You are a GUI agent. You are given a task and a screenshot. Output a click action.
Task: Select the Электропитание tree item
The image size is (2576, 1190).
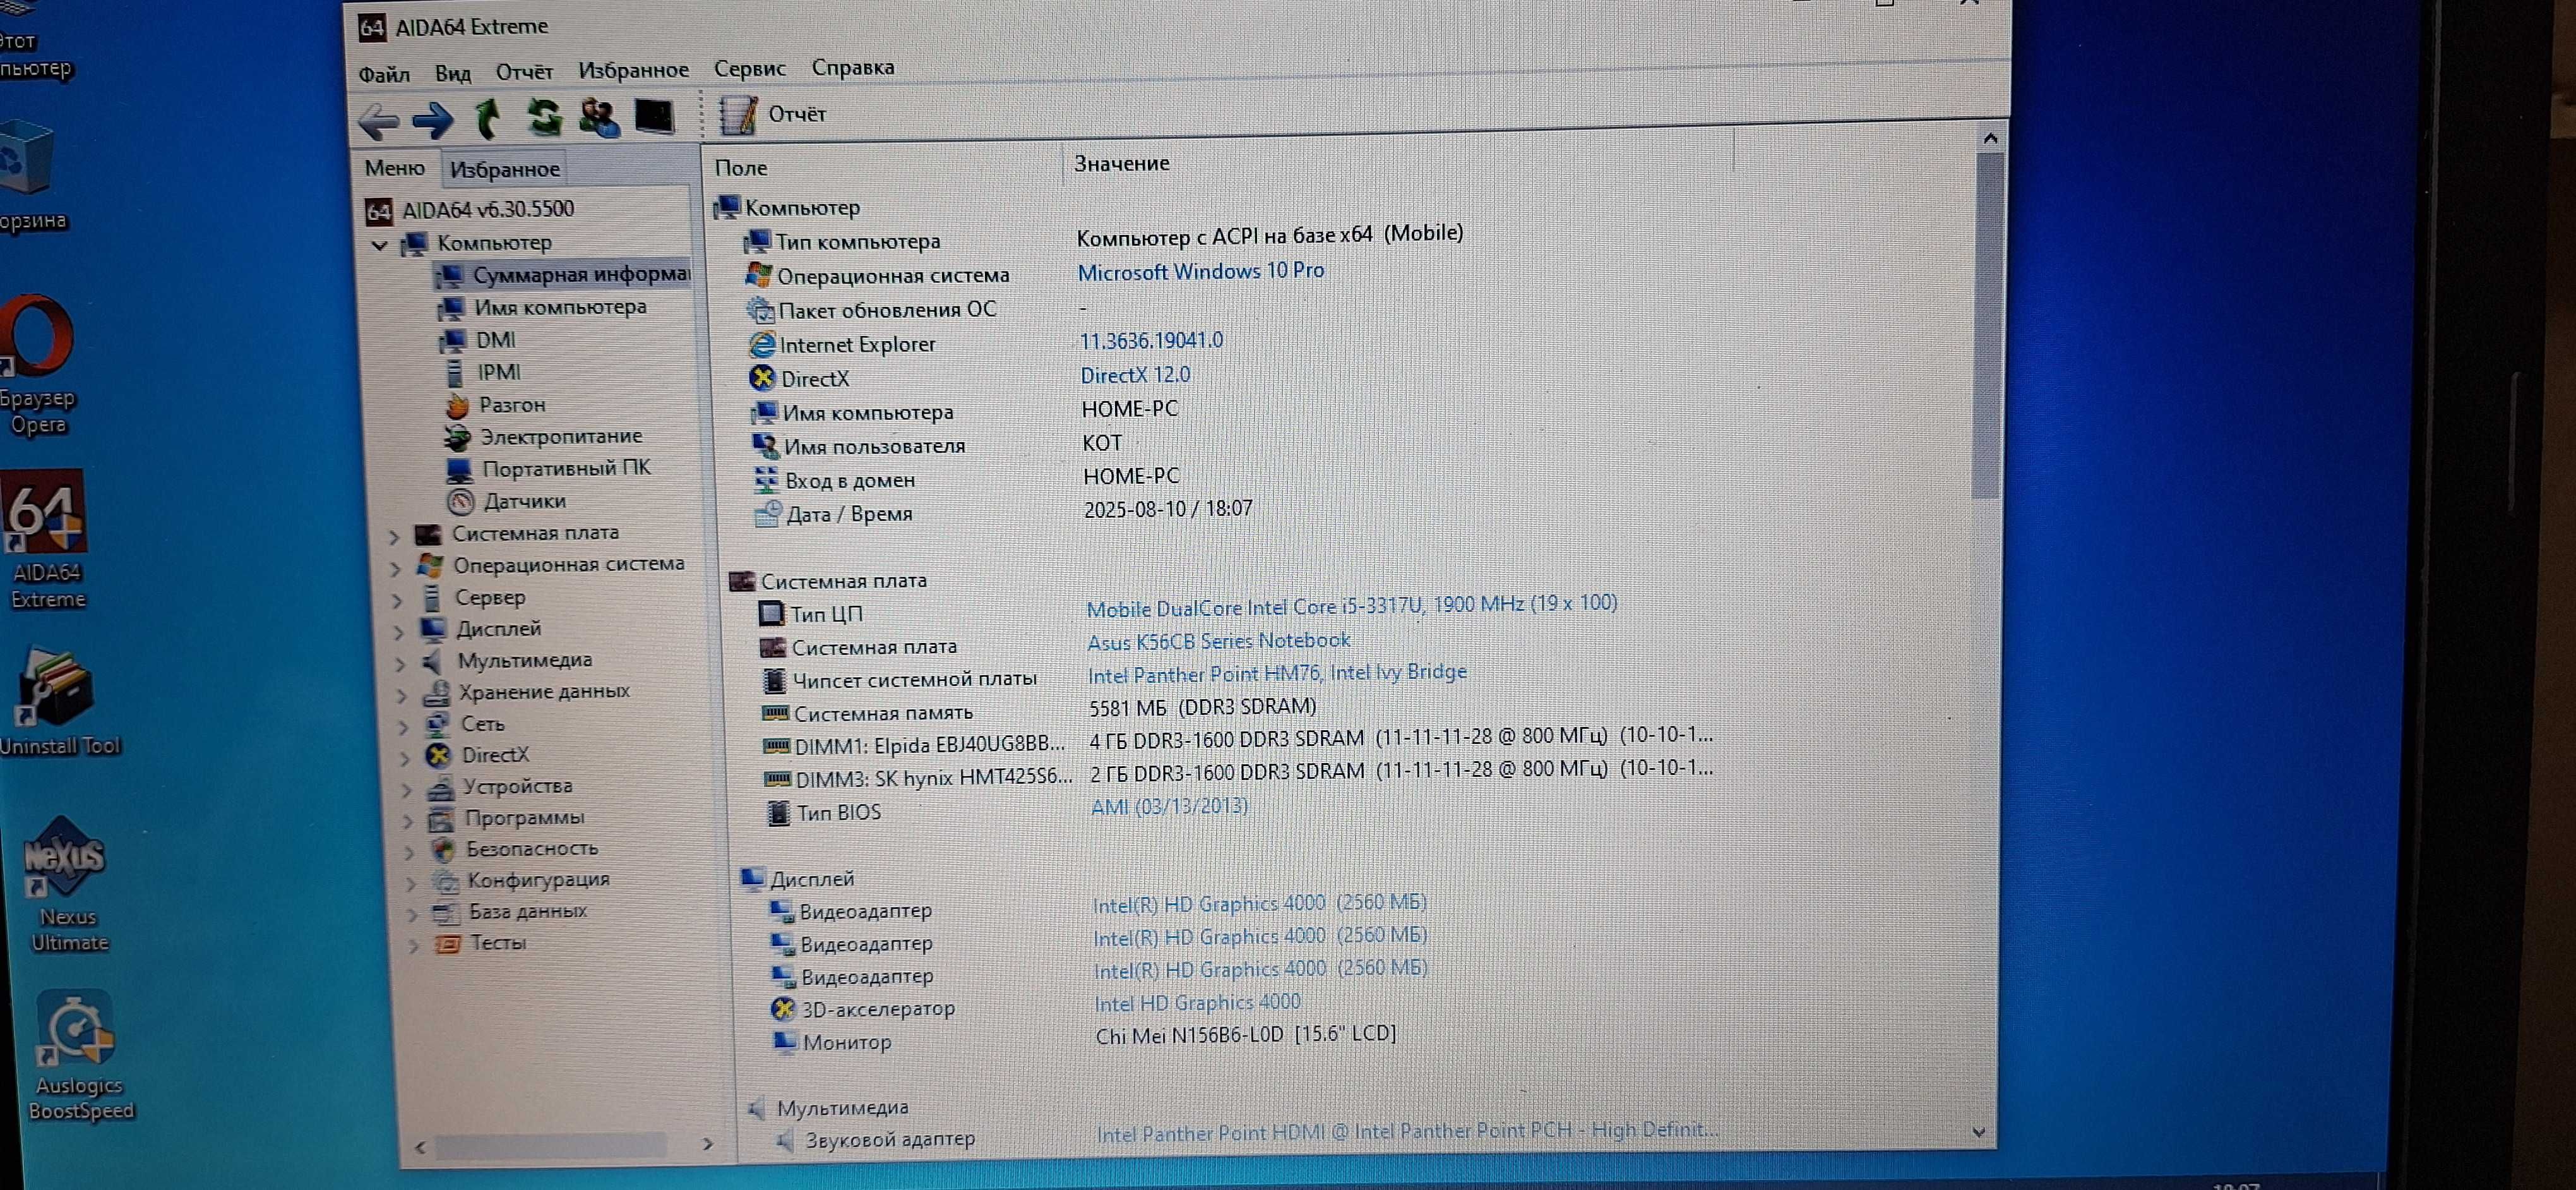(x=544, y=437)
